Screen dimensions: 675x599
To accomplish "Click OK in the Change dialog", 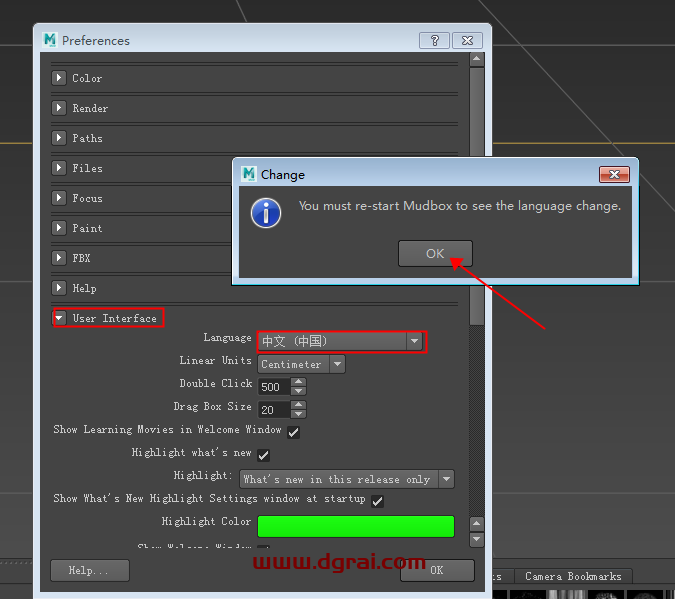I will click(x=435, y=254).
